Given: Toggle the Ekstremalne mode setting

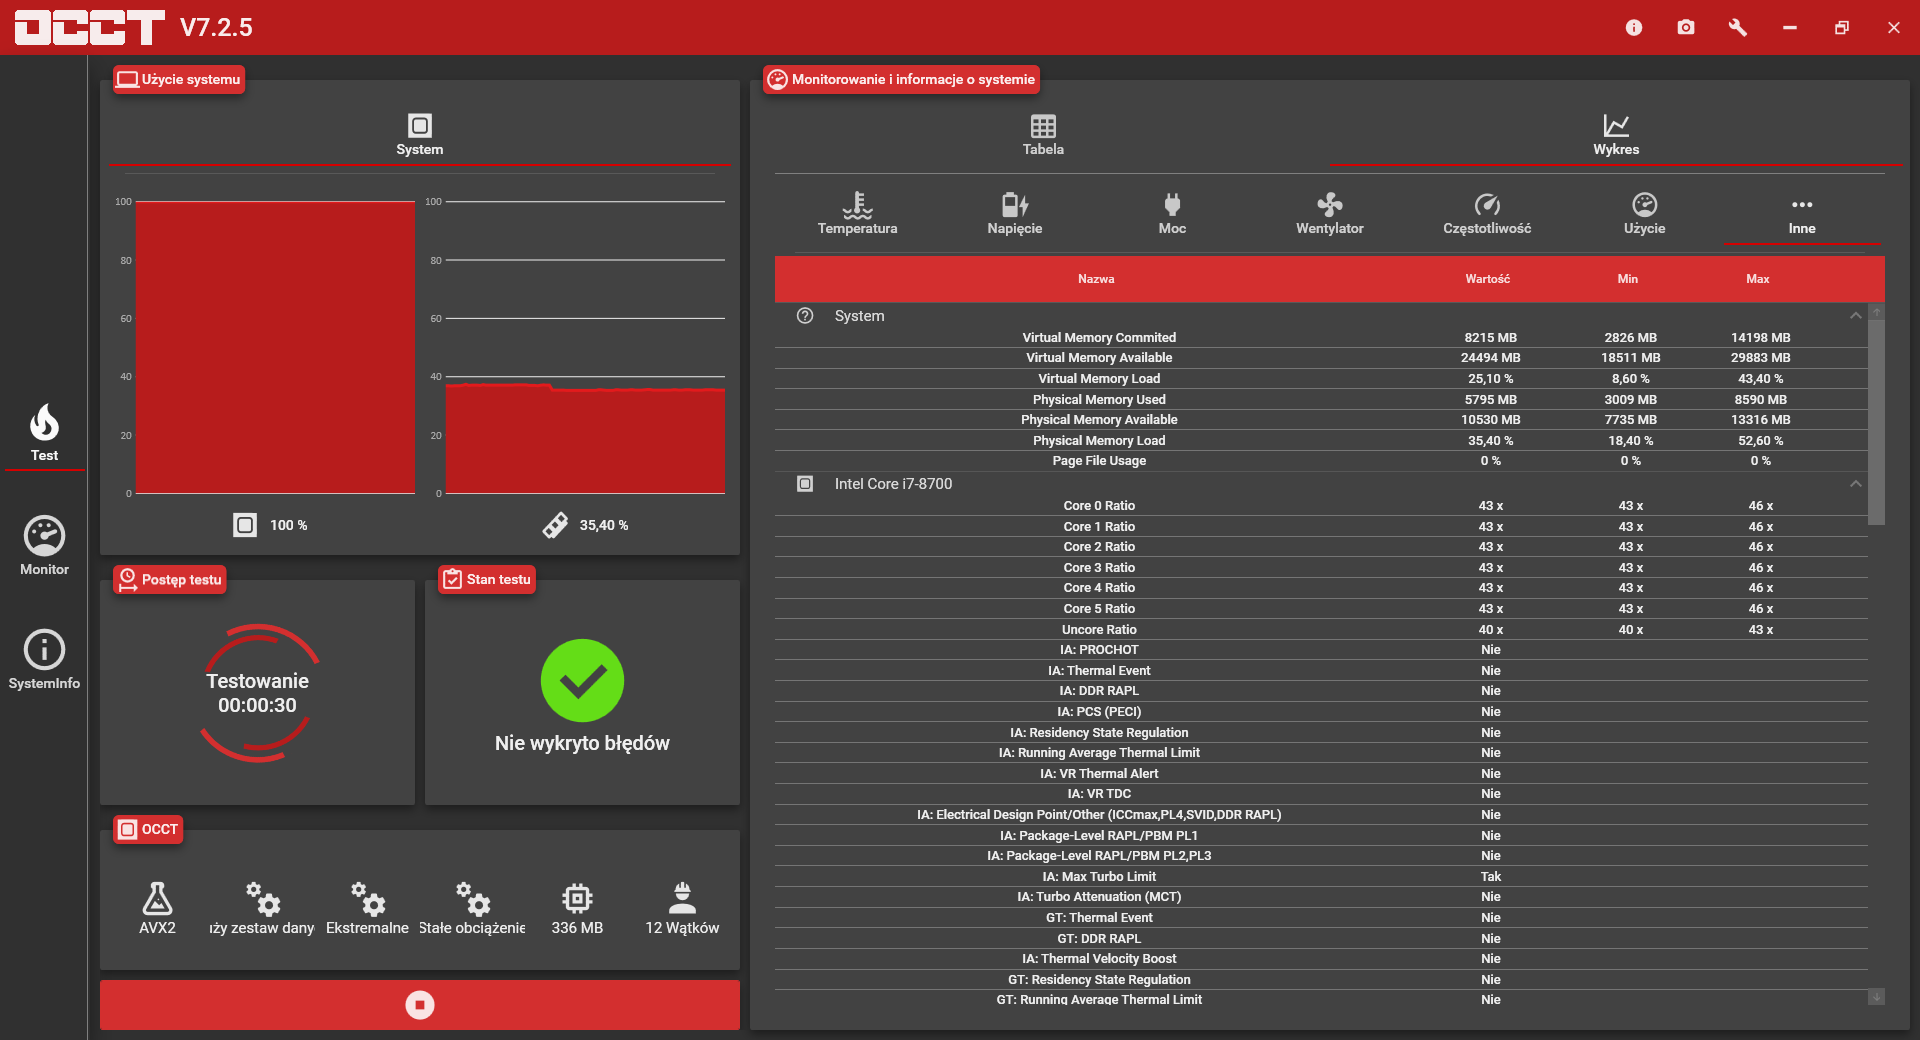Looking at the screenshot, I should [x=367, y=908].
